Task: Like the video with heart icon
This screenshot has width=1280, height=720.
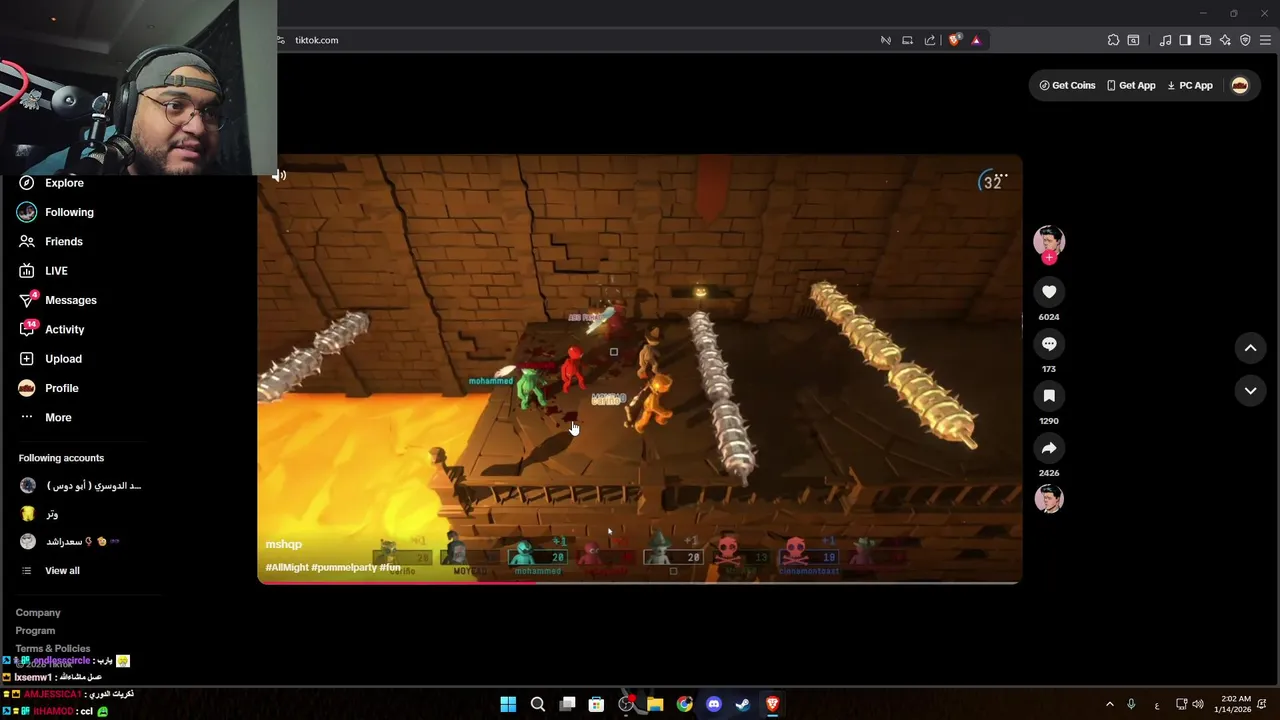Action: point(1049,292)
